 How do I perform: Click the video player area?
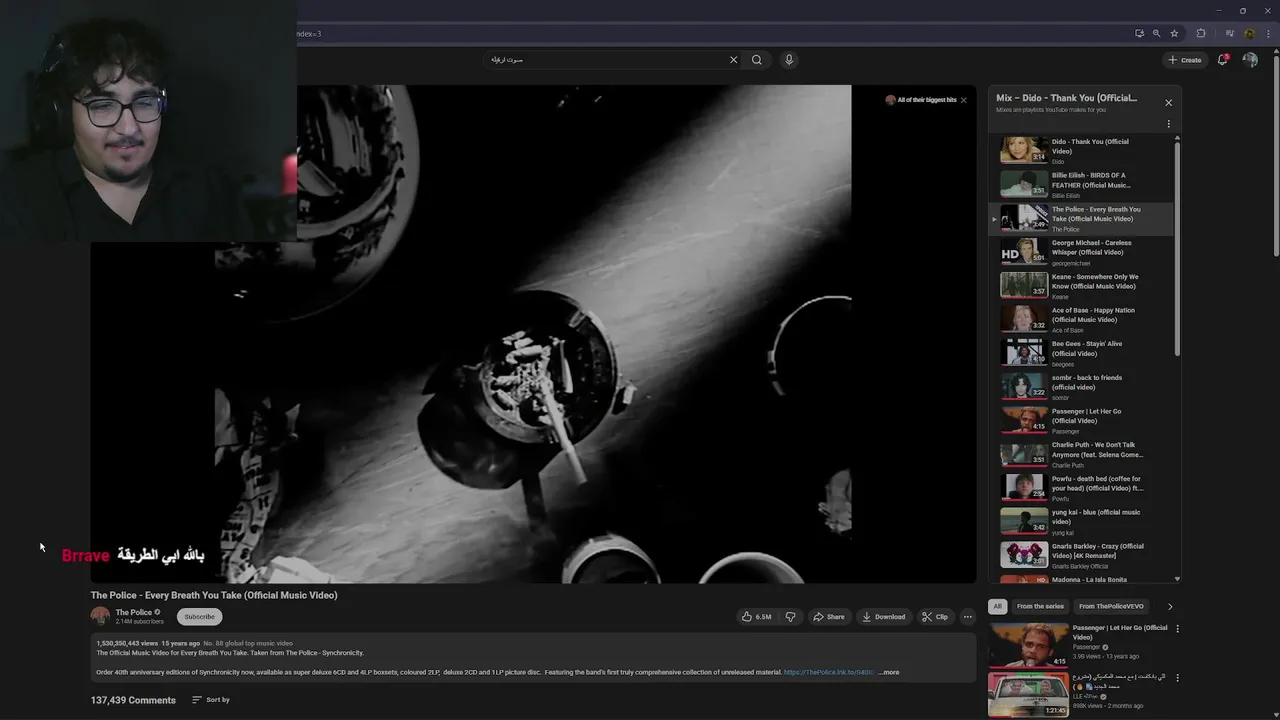click(533, 333)
